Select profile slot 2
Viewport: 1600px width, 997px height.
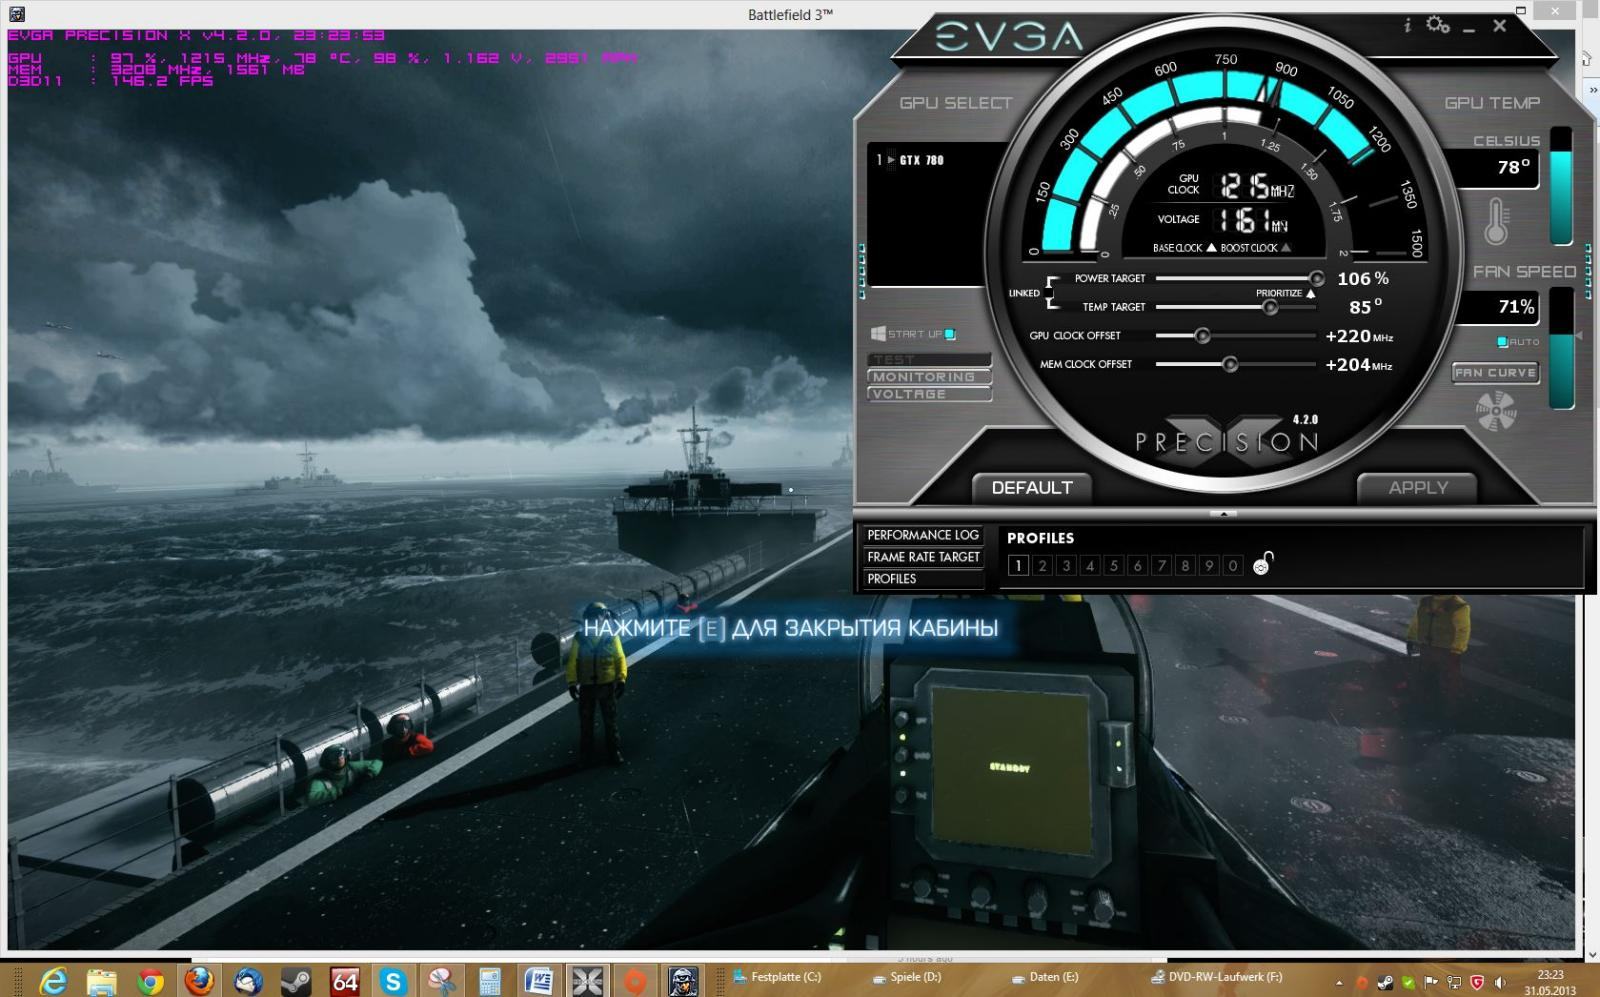coord(1042,566)
